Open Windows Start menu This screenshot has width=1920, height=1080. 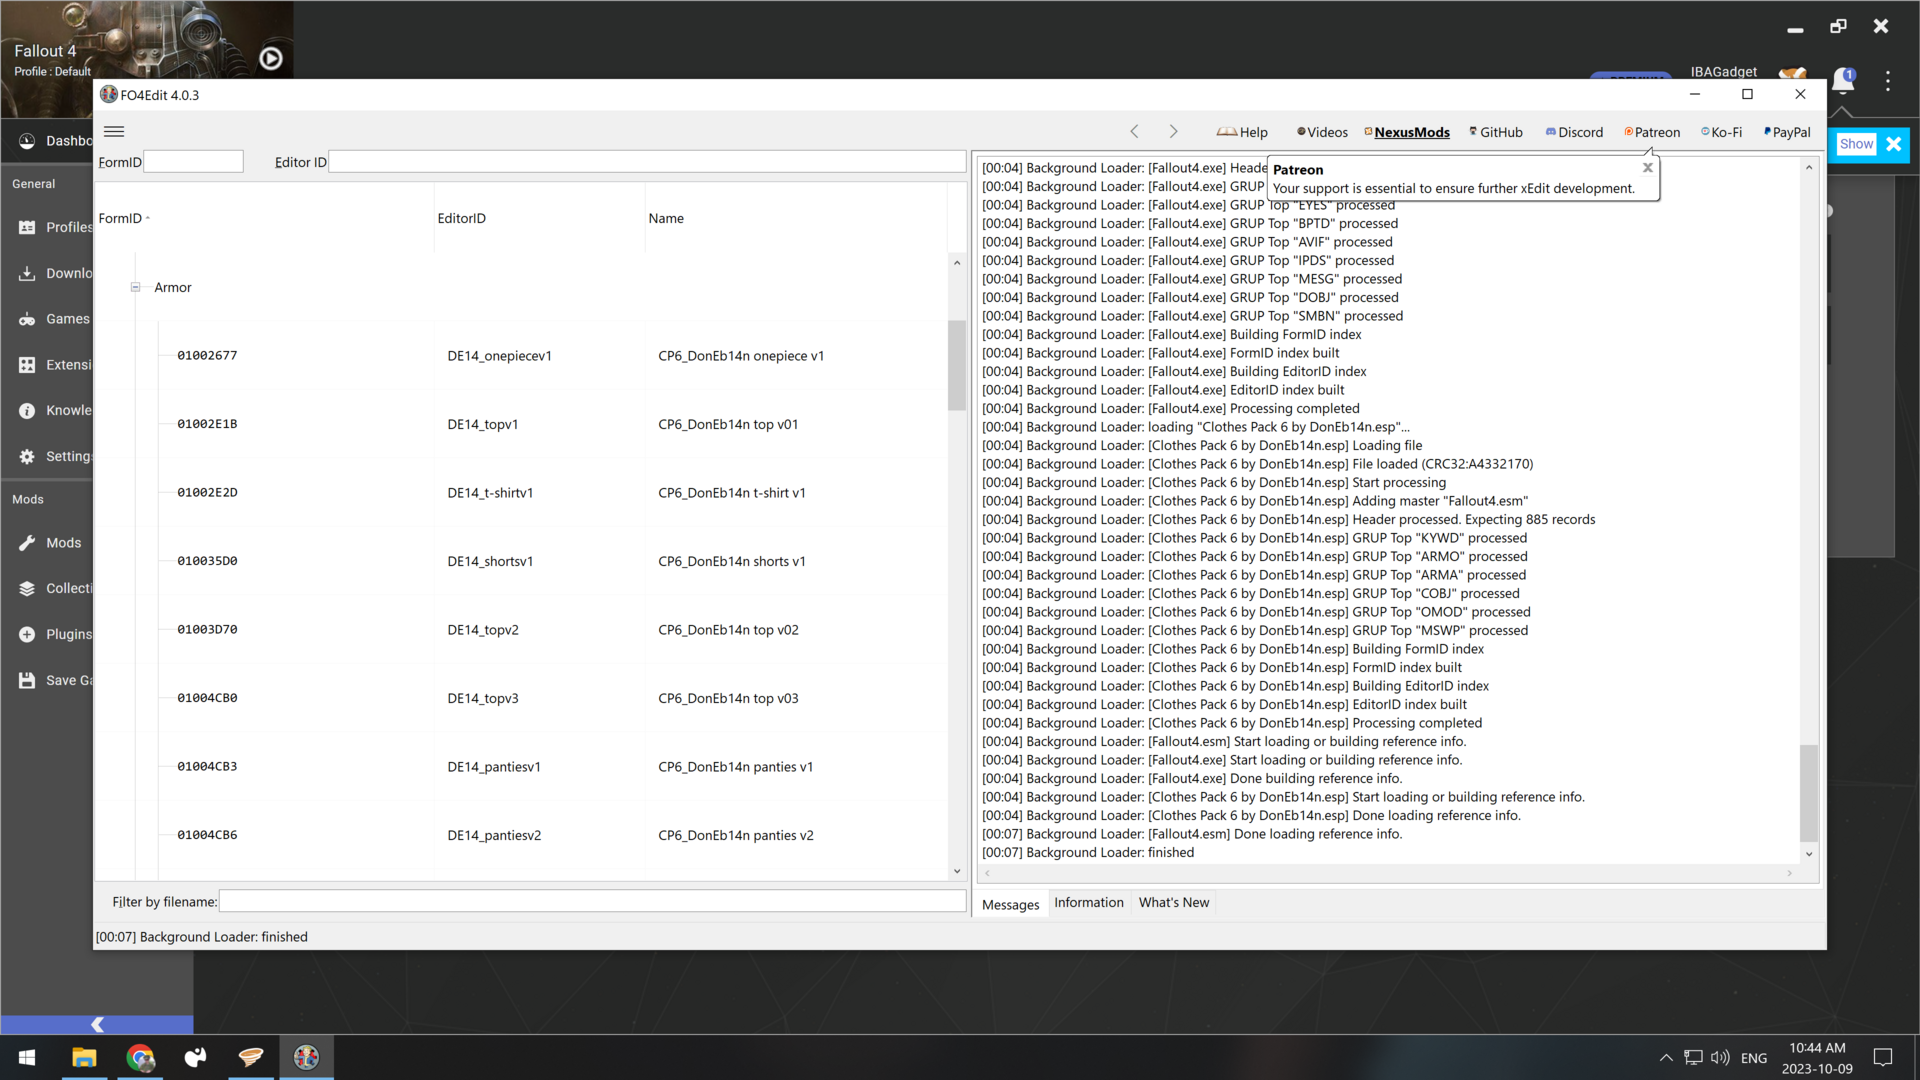click(28, 1057)
